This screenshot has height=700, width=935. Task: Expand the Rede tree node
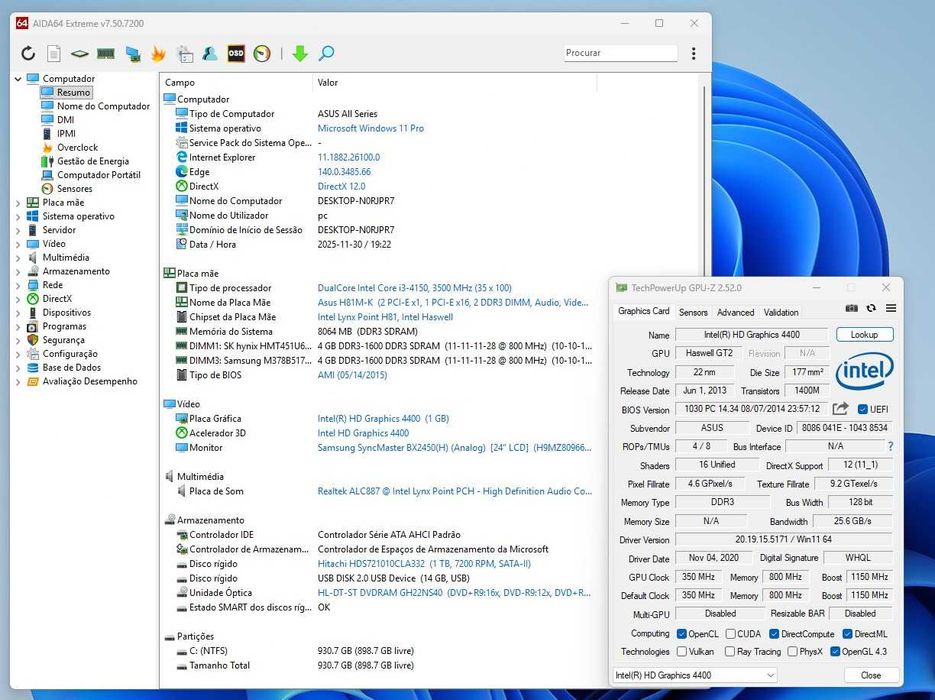pyautogui.click(x=18, y=285)
